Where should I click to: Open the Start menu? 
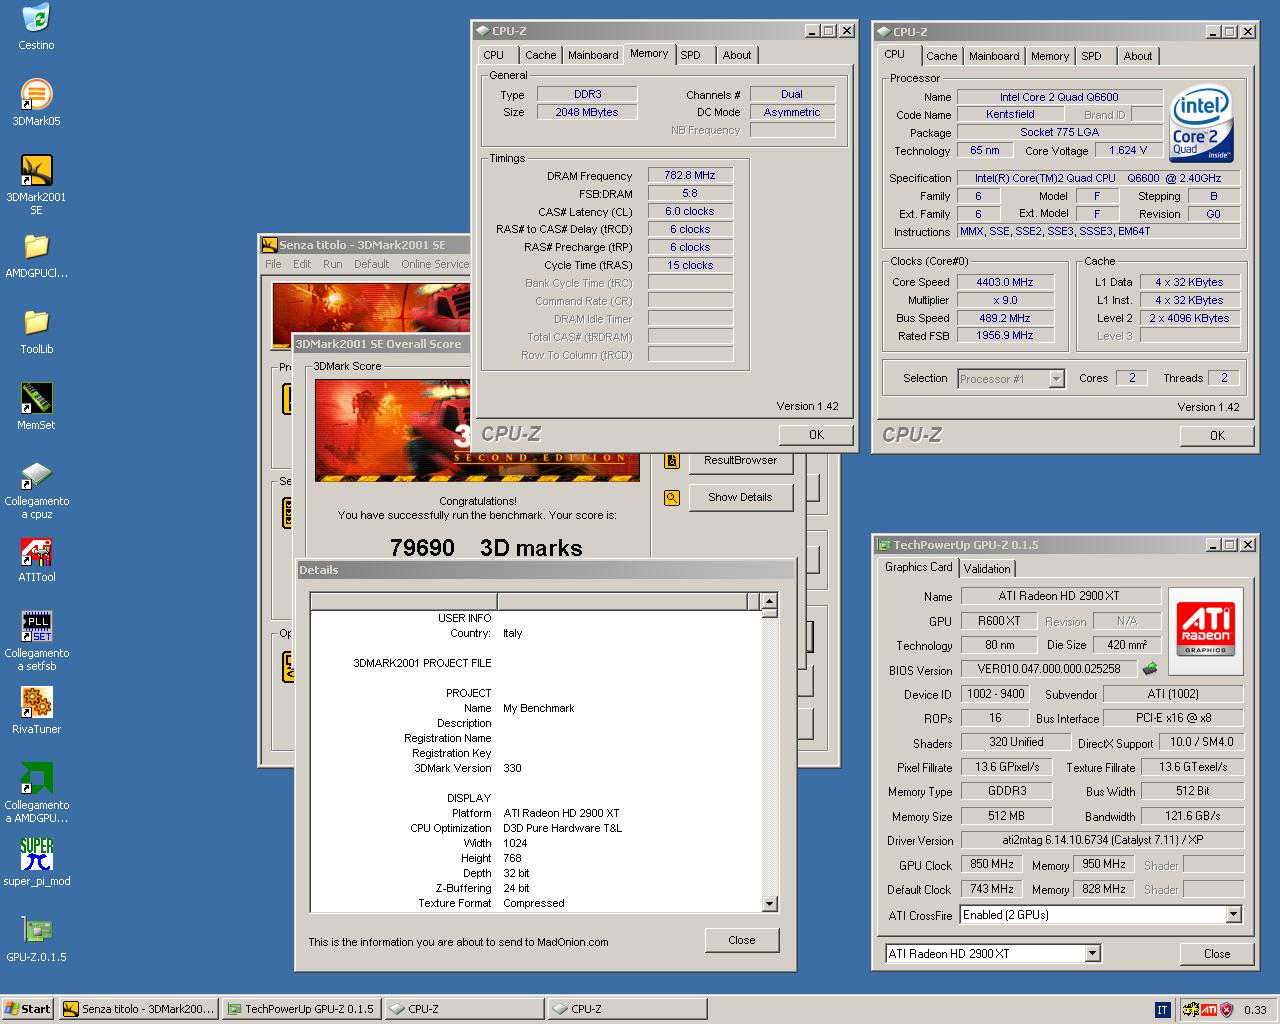click(28, 1009)
